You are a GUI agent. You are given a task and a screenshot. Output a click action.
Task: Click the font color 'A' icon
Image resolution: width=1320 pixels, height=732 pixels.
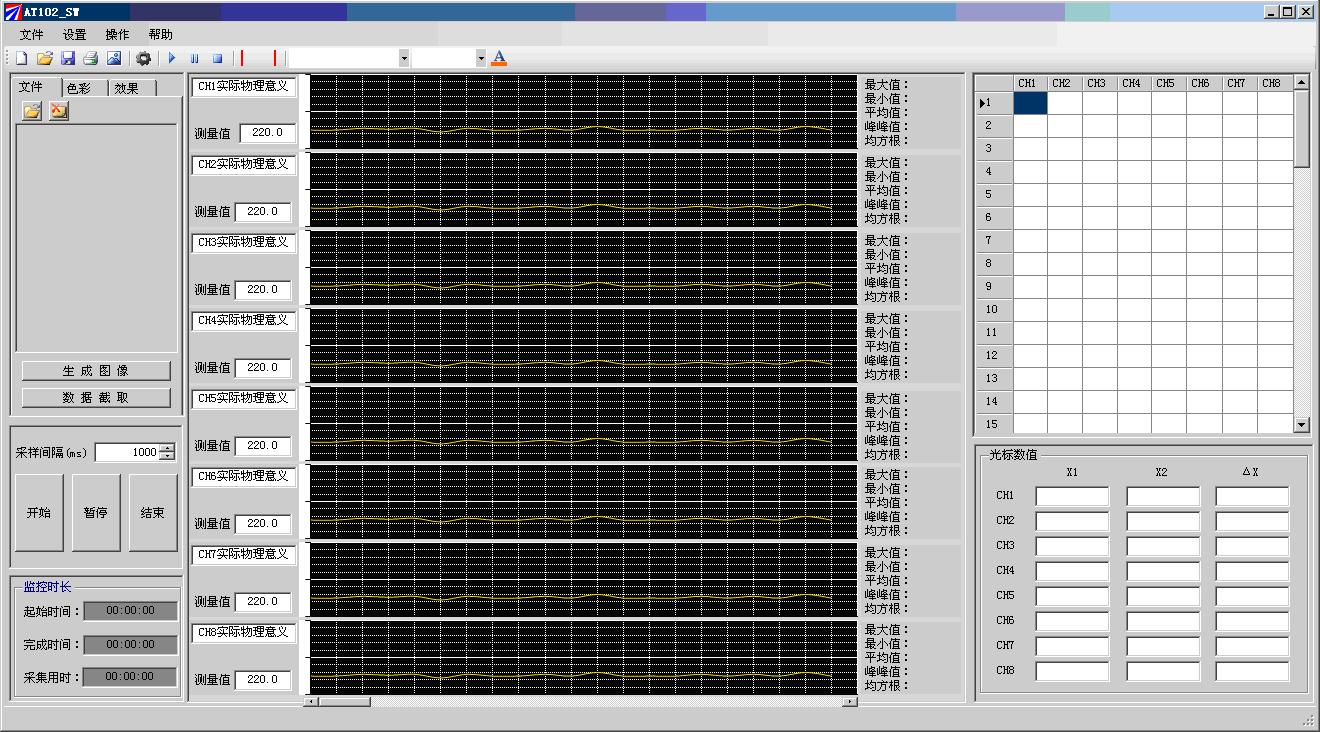tap(499, 59)
